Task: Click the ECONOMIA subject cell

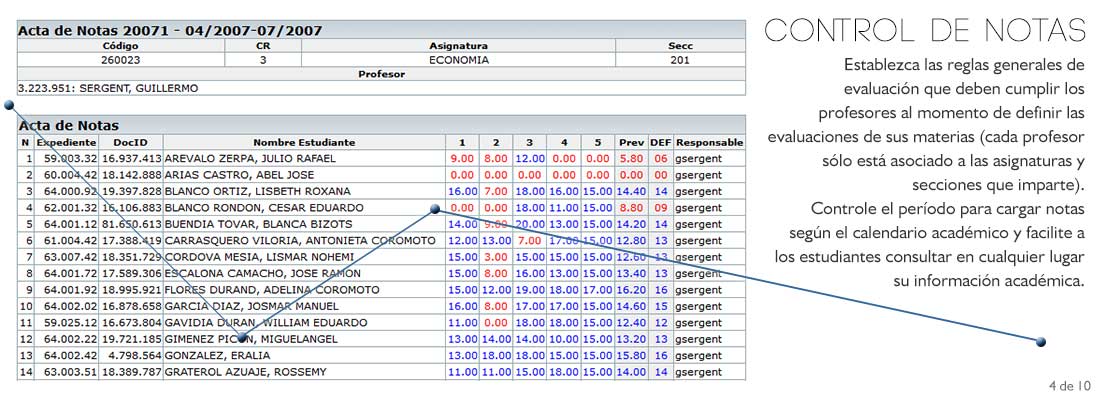Action: click(458, 60)
